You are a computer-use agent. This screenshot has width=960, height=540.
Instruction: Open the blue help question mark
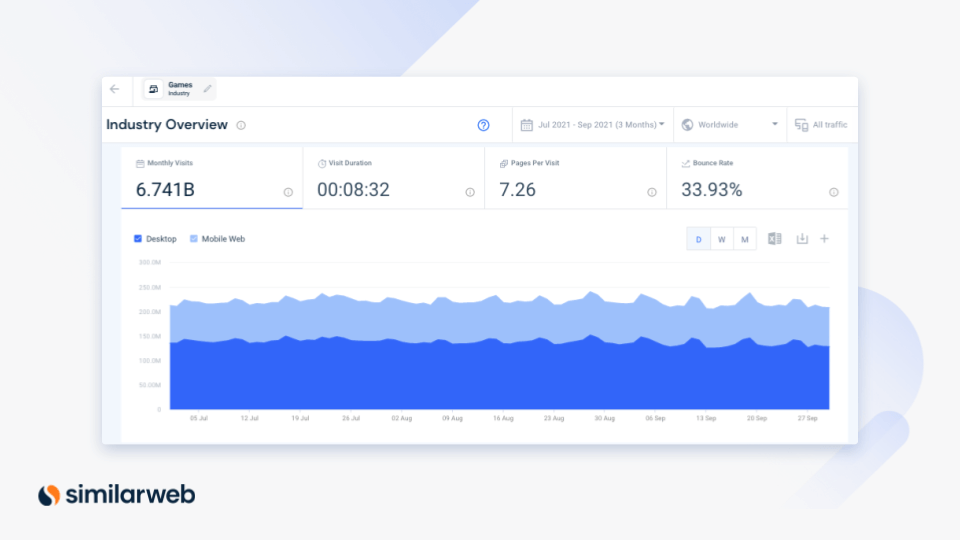[x=484, y=125]
